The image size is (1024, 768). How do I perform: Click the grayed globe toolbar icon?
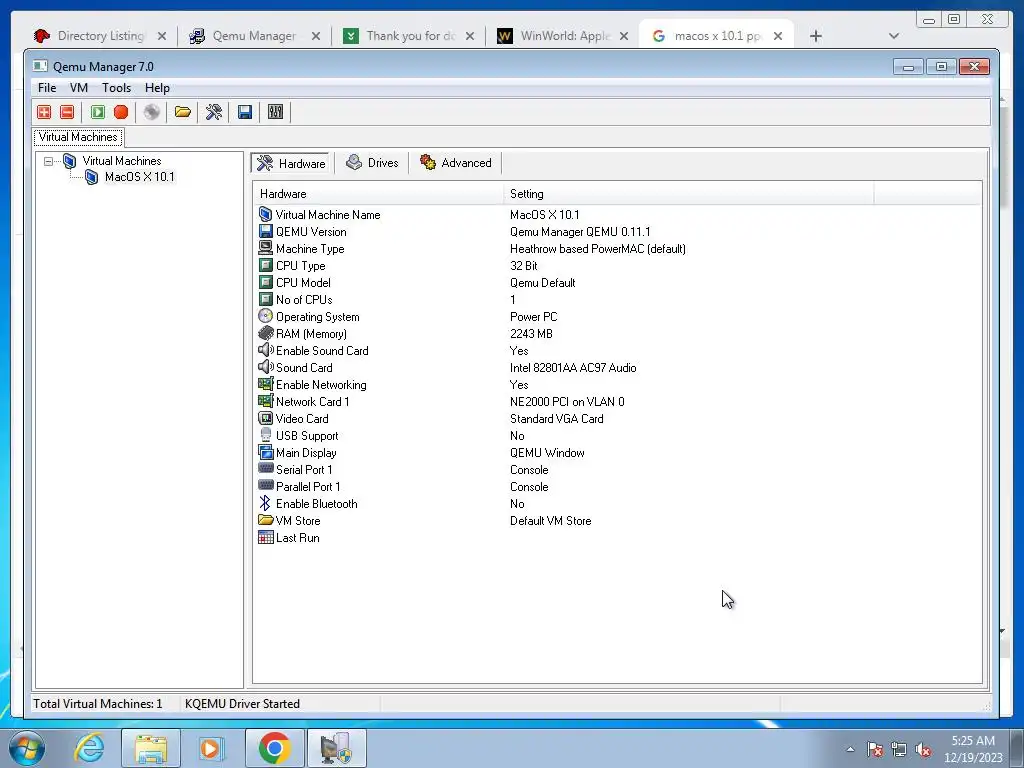click(152, 112)
